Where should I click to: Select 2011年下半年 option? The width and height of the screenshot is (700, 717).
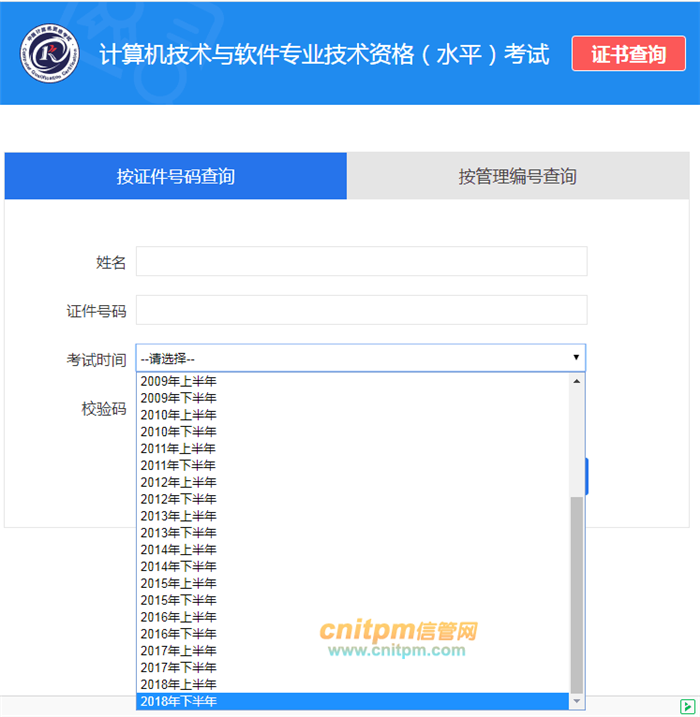180,465
